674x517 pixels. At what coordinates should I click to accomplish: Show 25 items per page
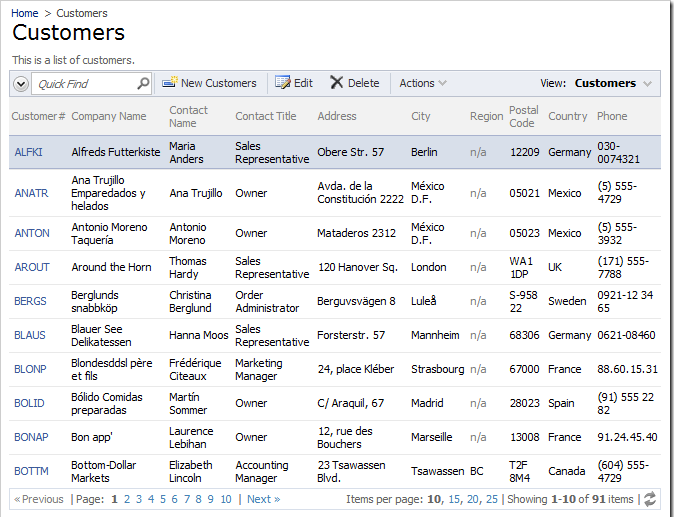tap(492, 499)
